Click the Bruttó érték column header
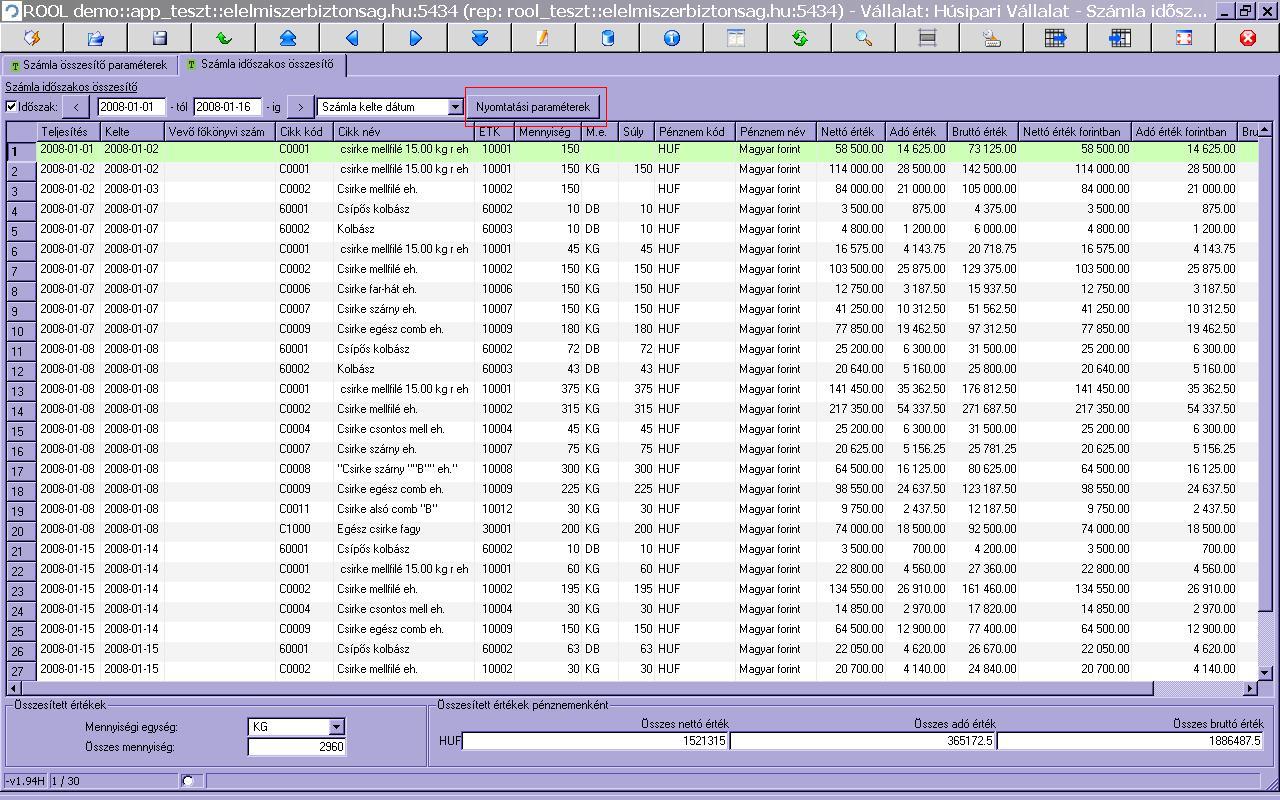The width and height of the screenshot is (1280, 800). pos(984,132)
